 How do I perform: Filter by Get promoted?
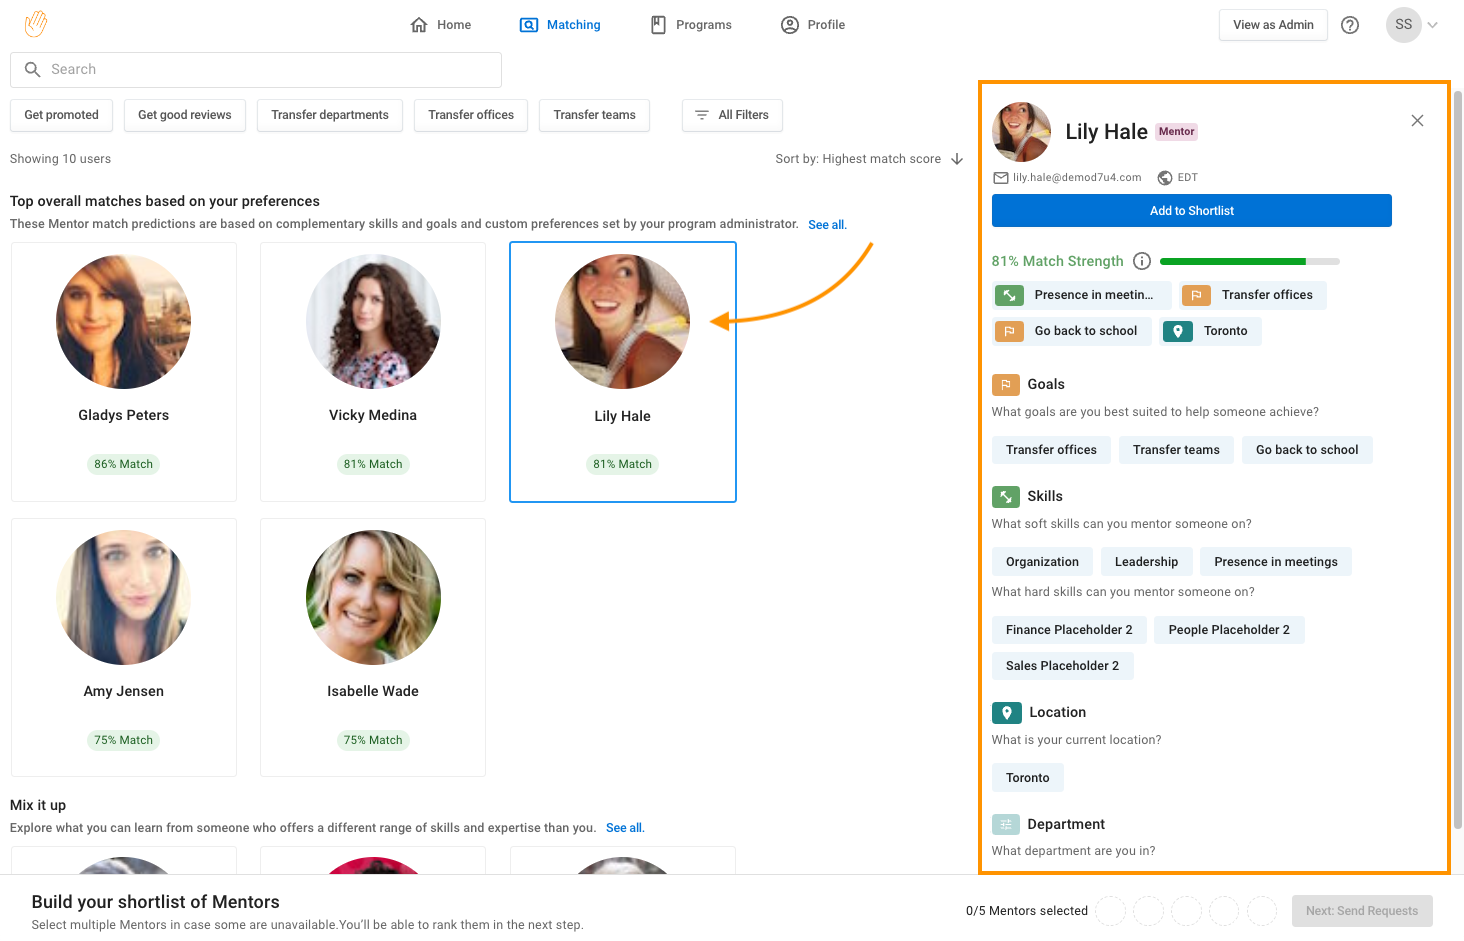[61, 115]
